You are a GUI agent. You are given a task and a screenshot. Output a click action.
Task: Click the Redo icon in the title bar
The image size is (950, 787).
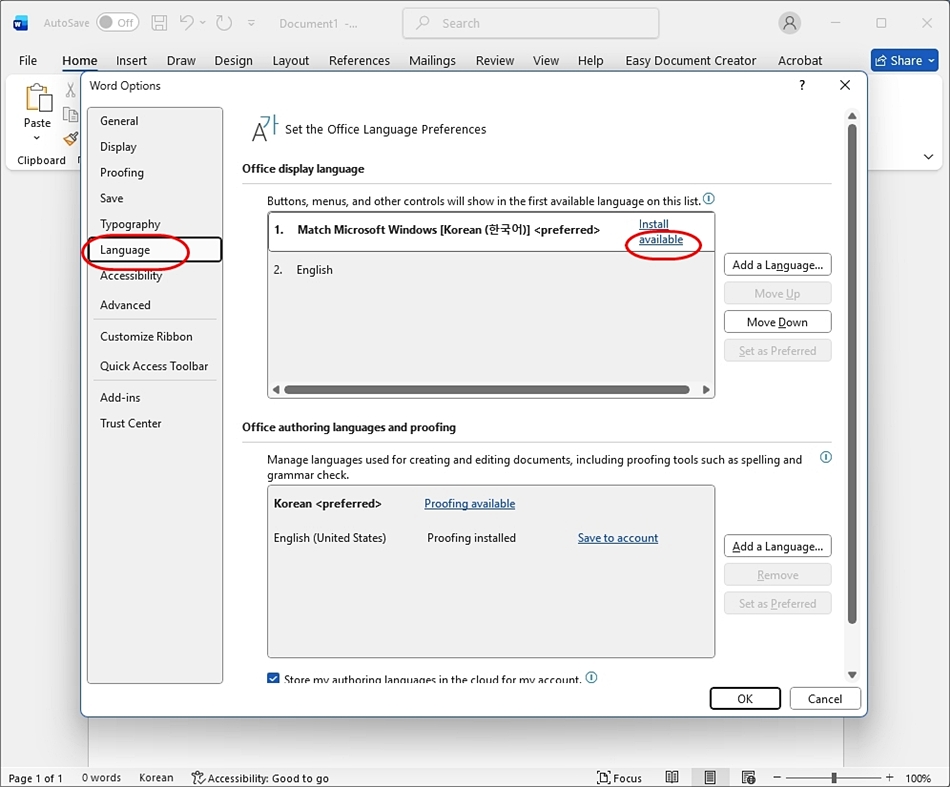[x=224, y=22]
